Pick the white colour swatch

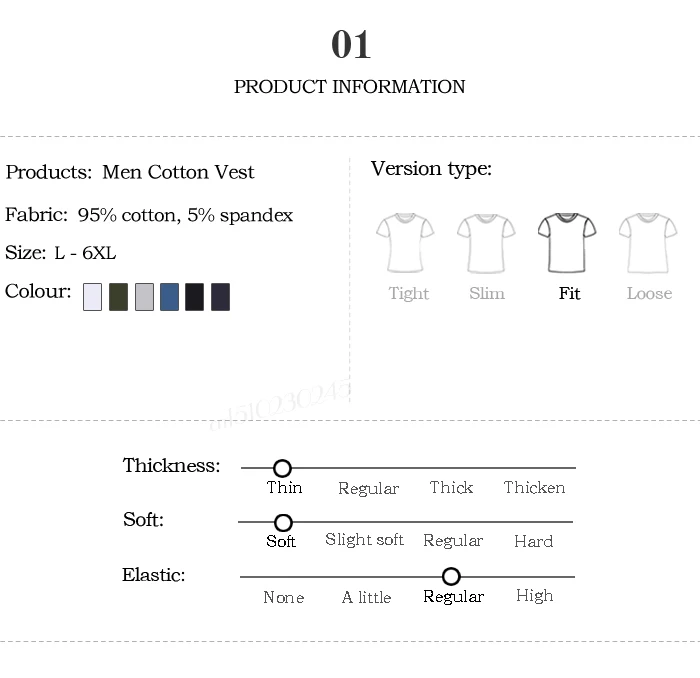92,297
